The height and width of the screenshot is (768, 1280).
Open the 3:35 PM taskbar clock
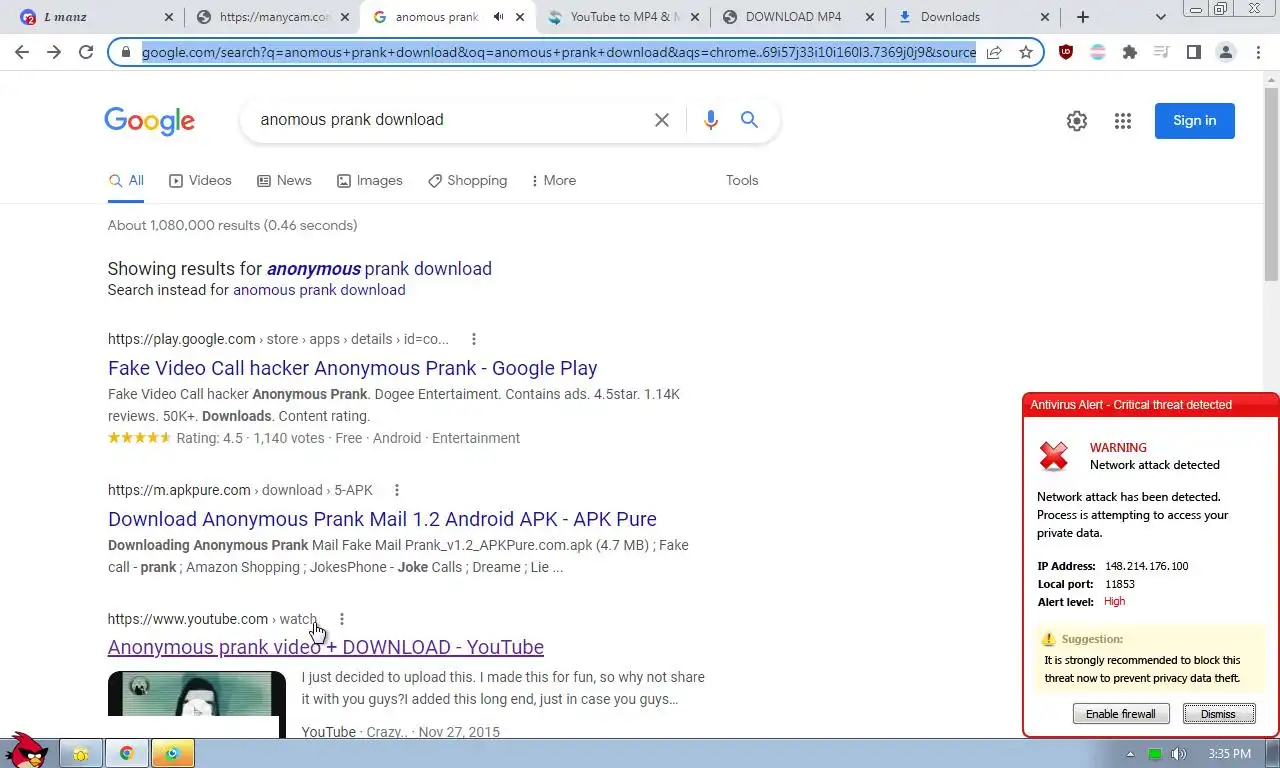click(x=1230, y=753)
